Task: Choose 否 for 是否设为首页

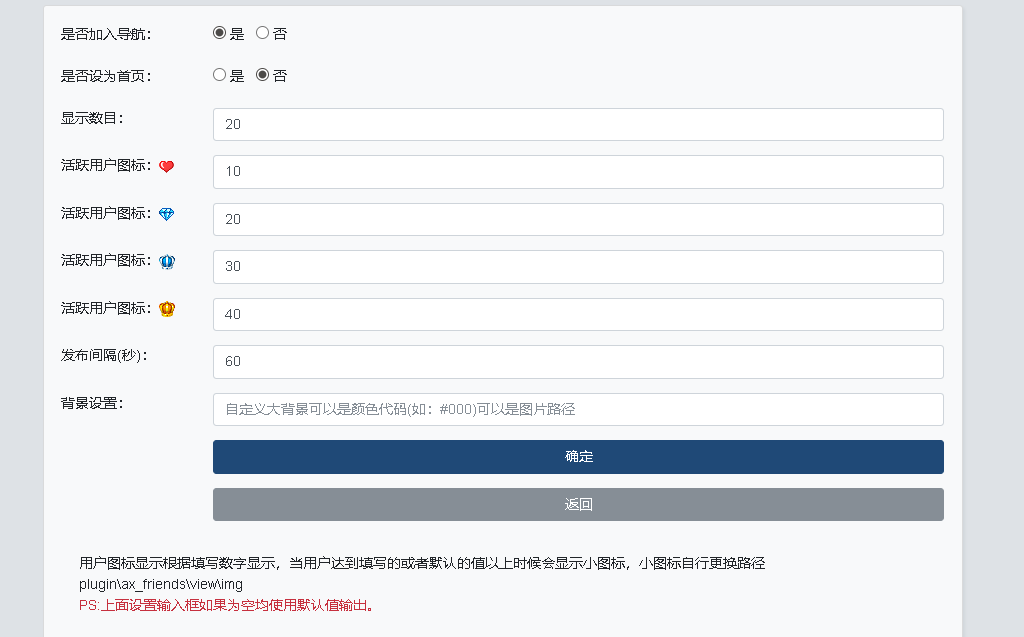Action: point(263,75)
